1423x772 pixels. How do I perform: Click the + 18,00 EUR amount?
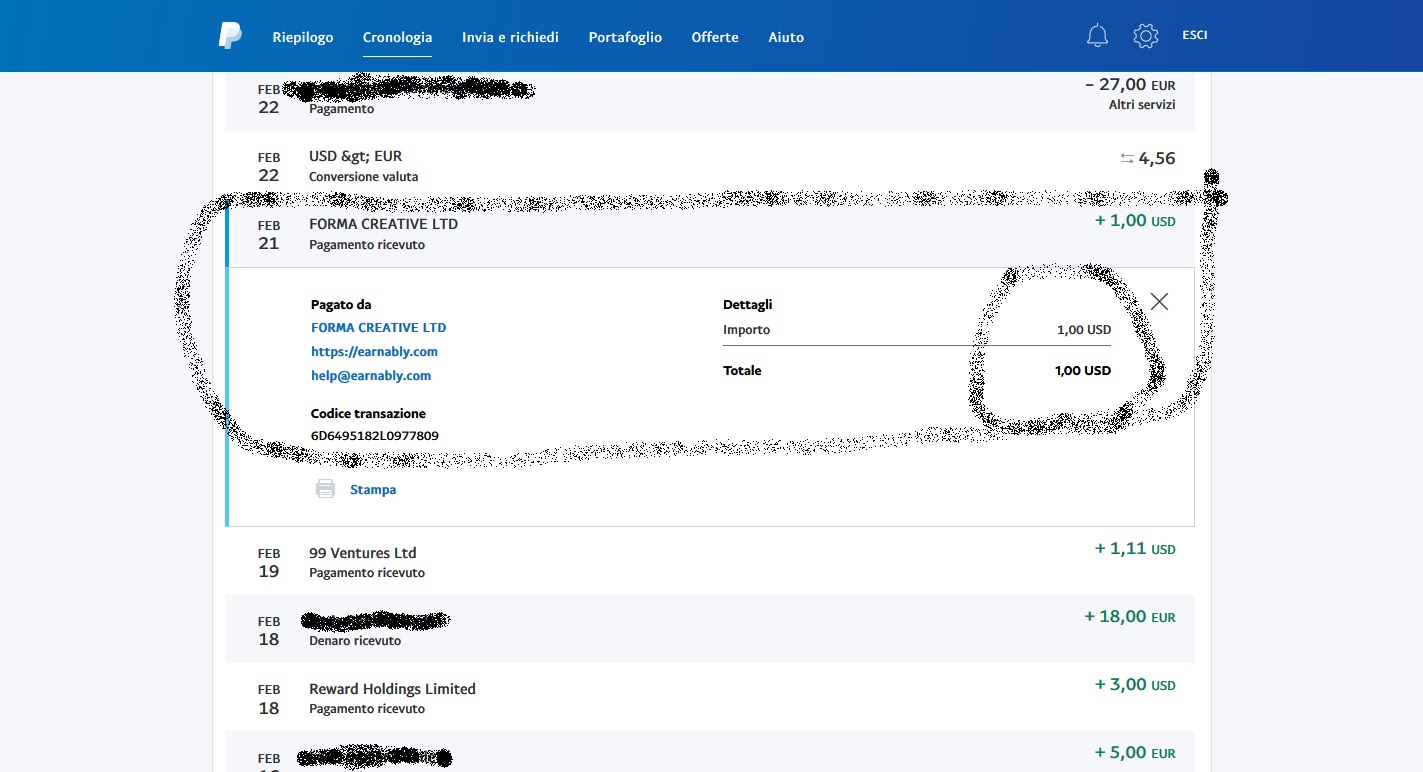click(x=1130, y=617)
